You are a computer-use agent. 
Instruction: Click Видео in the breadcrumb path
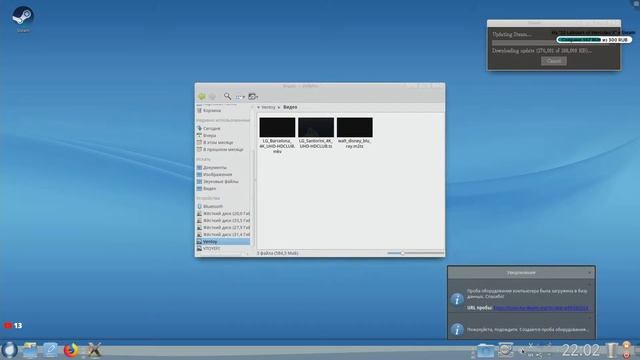(290, 107)
